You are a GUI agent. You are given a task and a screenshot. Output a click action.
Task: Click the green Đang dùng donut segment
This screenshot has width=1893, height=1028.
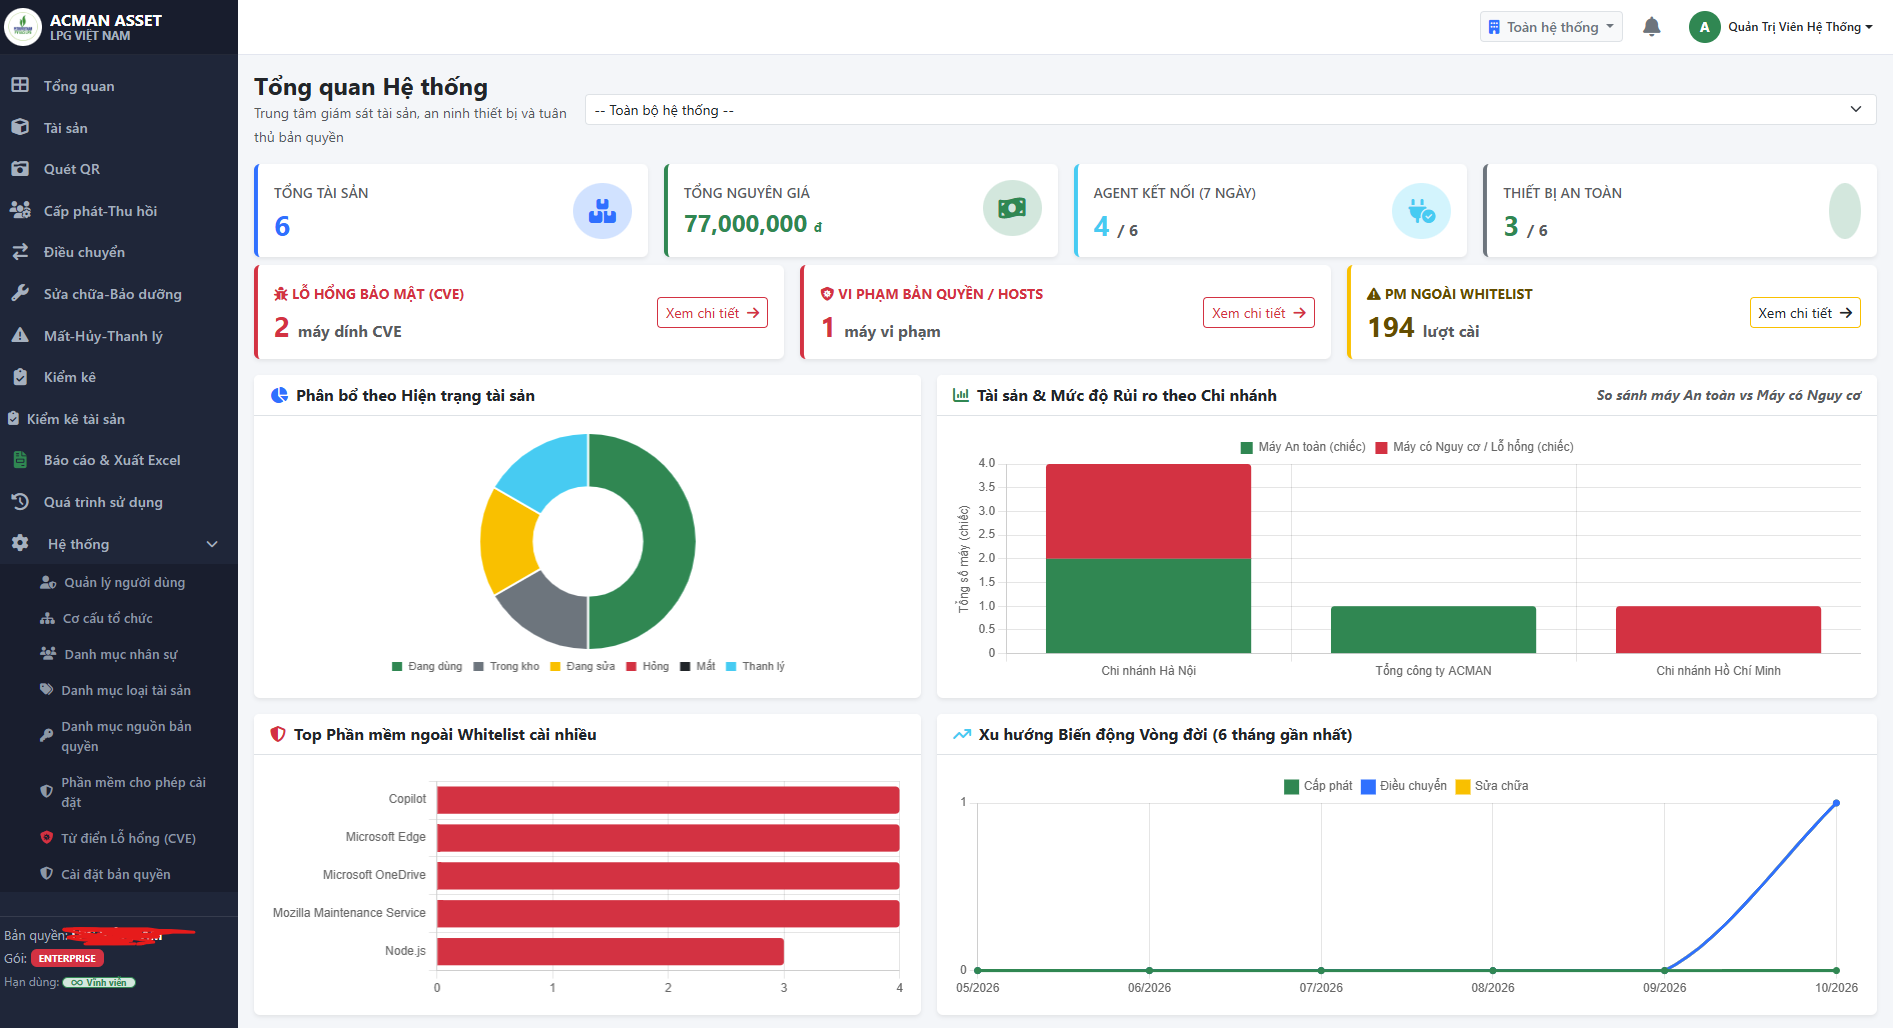pyautogui.click(x=668, y=541)
